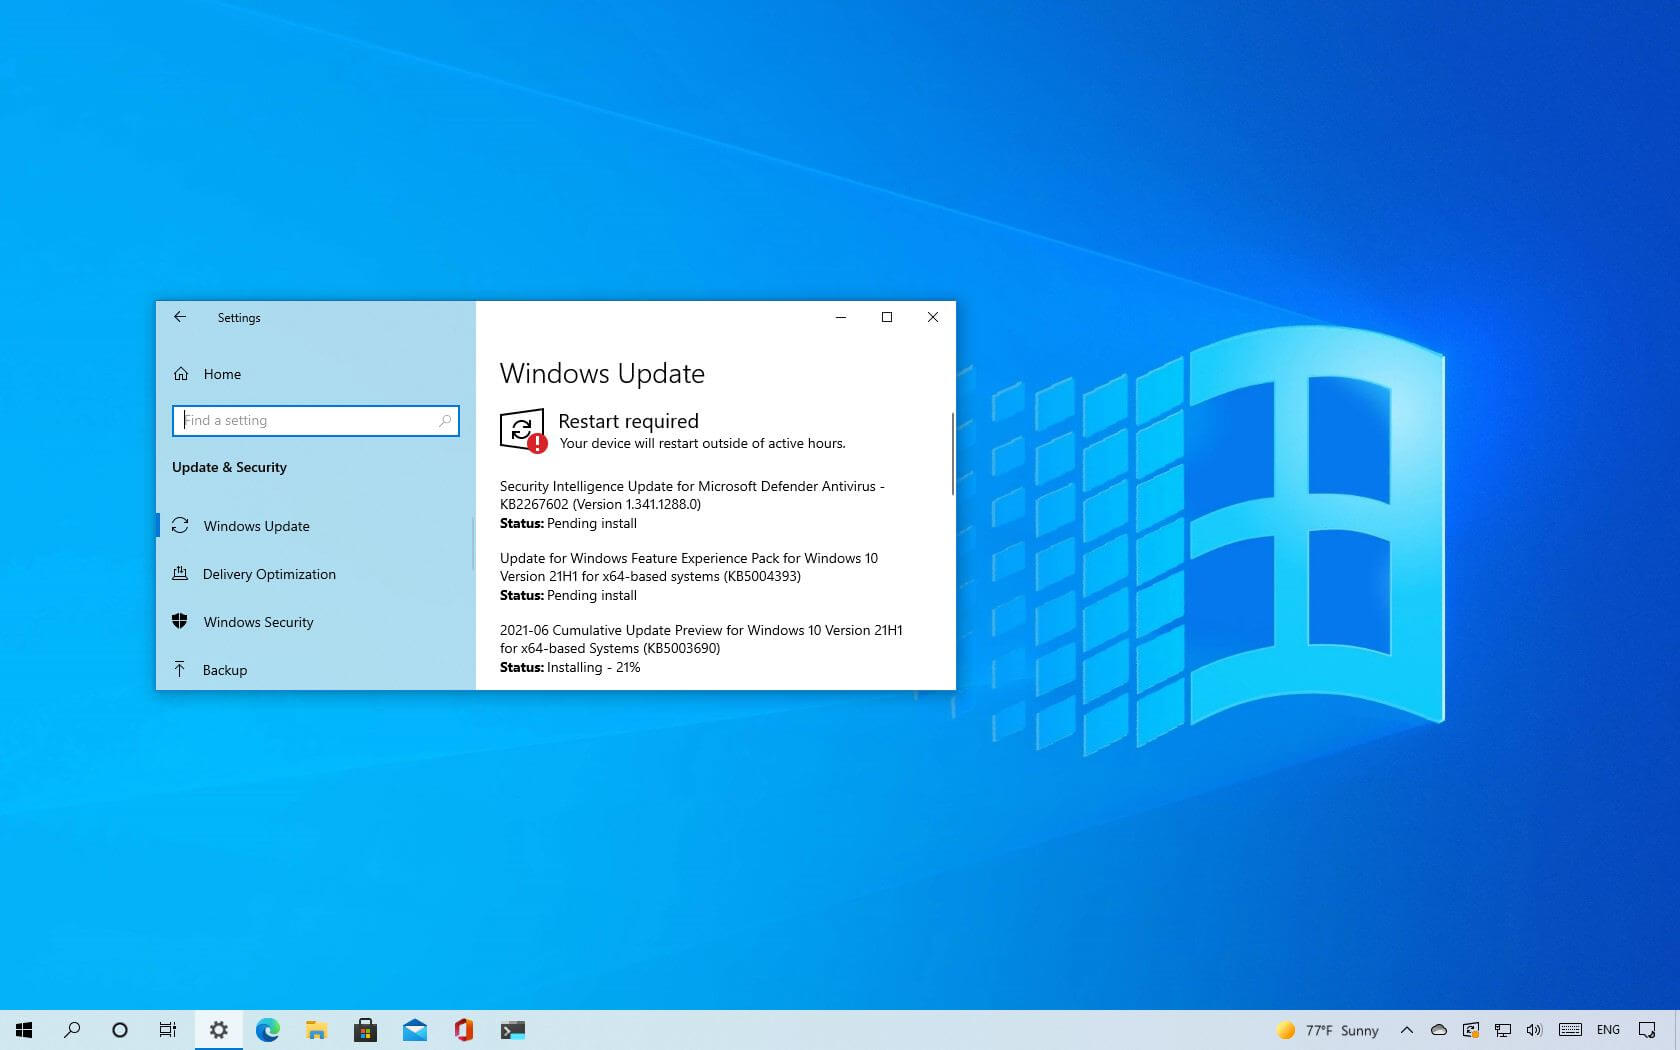
Task: Expand hidden system tray icons
Action: (1406, 1030)
